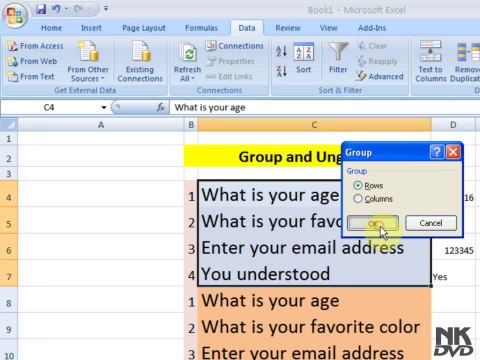Screen dimensions: 480x360
Task: Select column B header
Action: pyautogui.click(x=191, y=125)
